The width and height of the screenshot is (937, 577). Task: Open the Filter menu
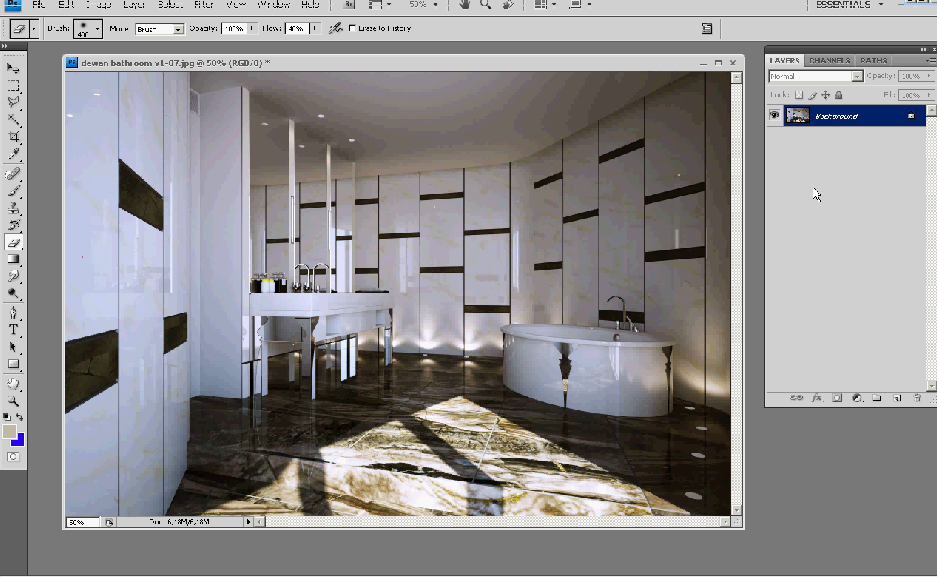coord(204,4)
